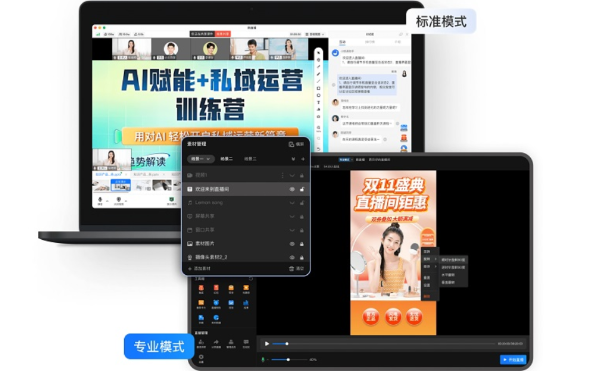Toggle visibility eye of 素材图片 item

coord(292,244)
